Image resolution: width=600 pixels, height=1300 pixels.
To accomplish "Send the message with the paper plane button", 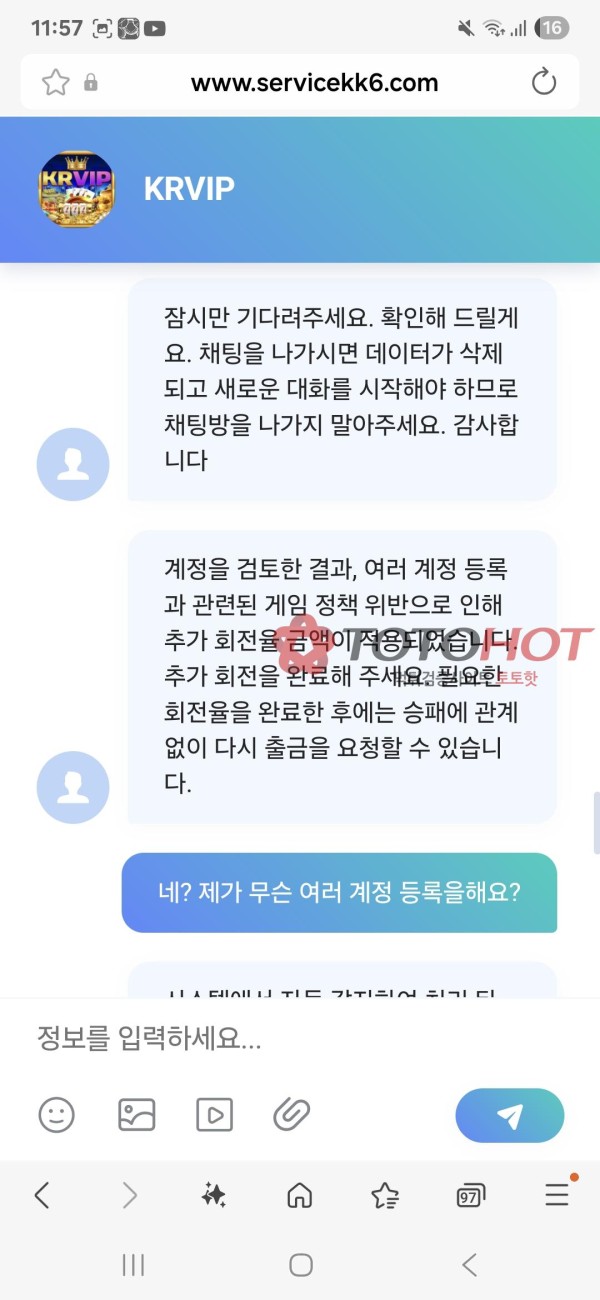I will [510, 1116].
